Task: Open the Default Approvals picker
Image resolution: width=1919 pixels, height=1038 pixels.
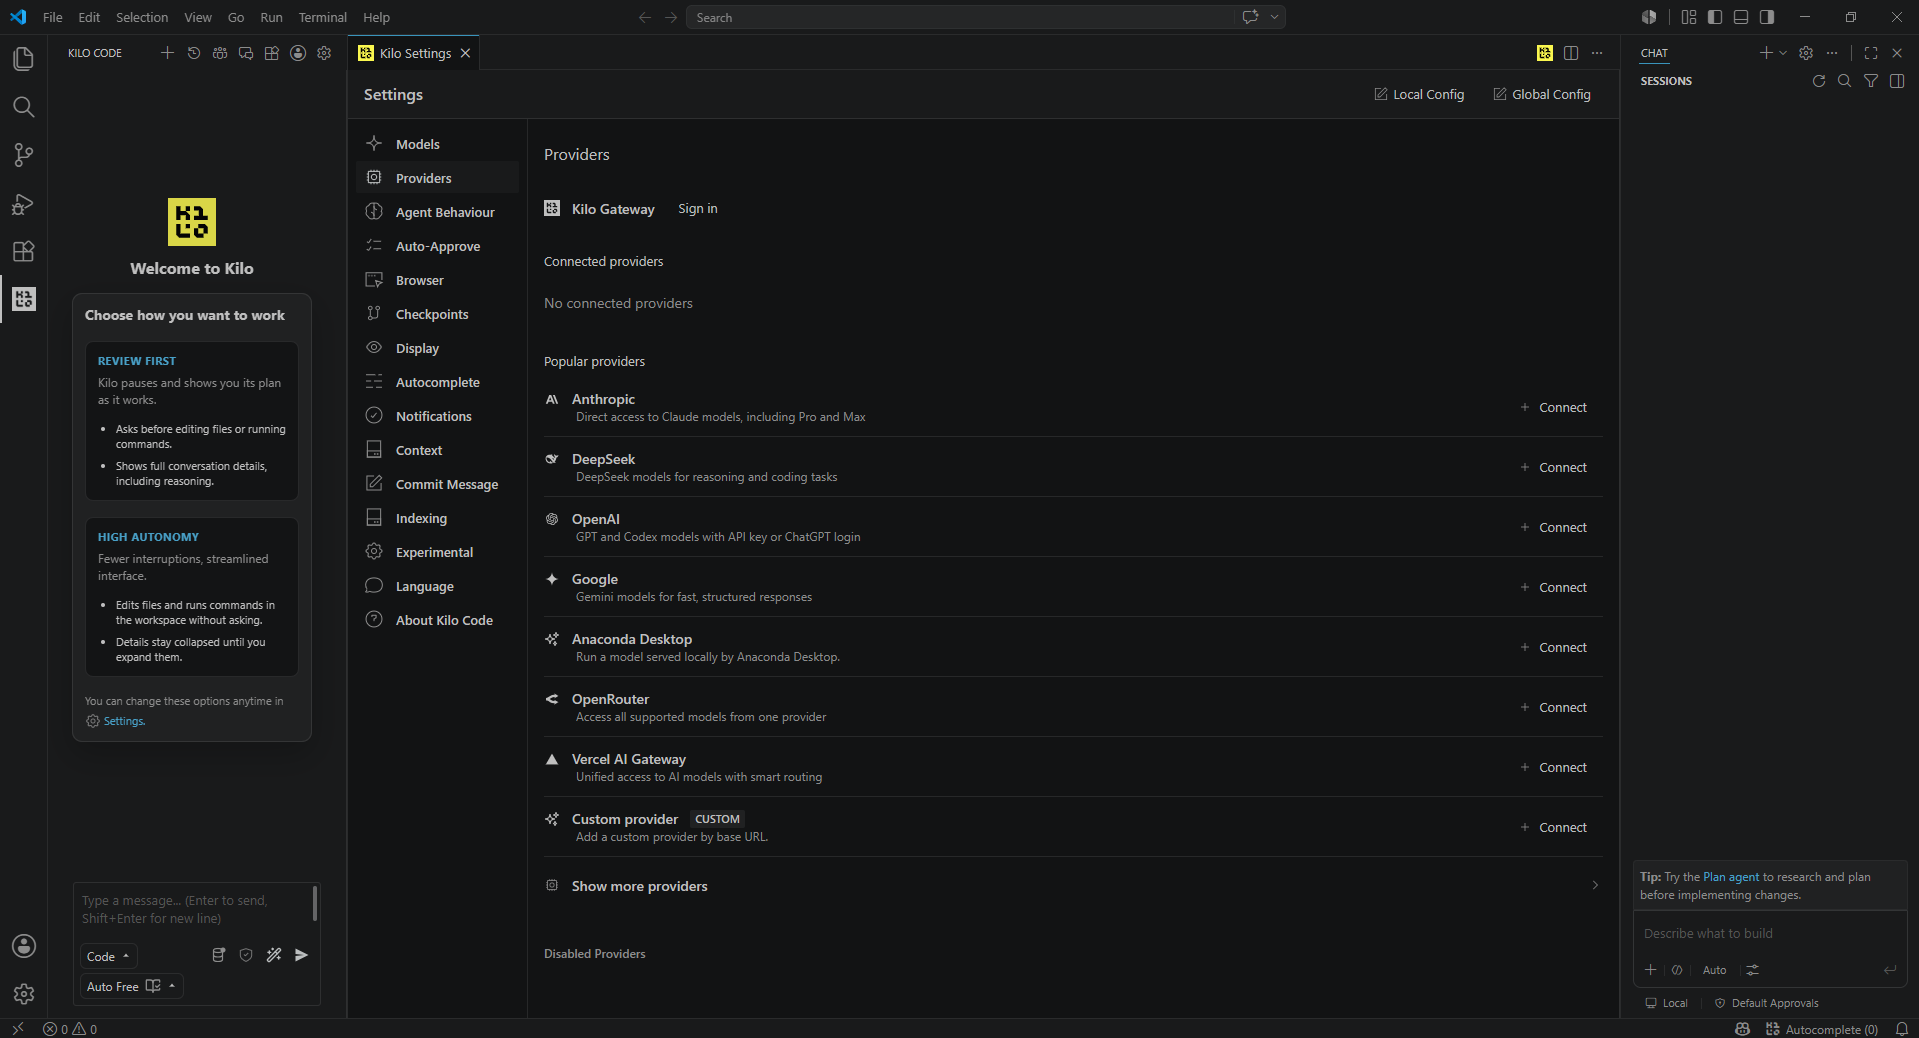Action: 1767,1003
